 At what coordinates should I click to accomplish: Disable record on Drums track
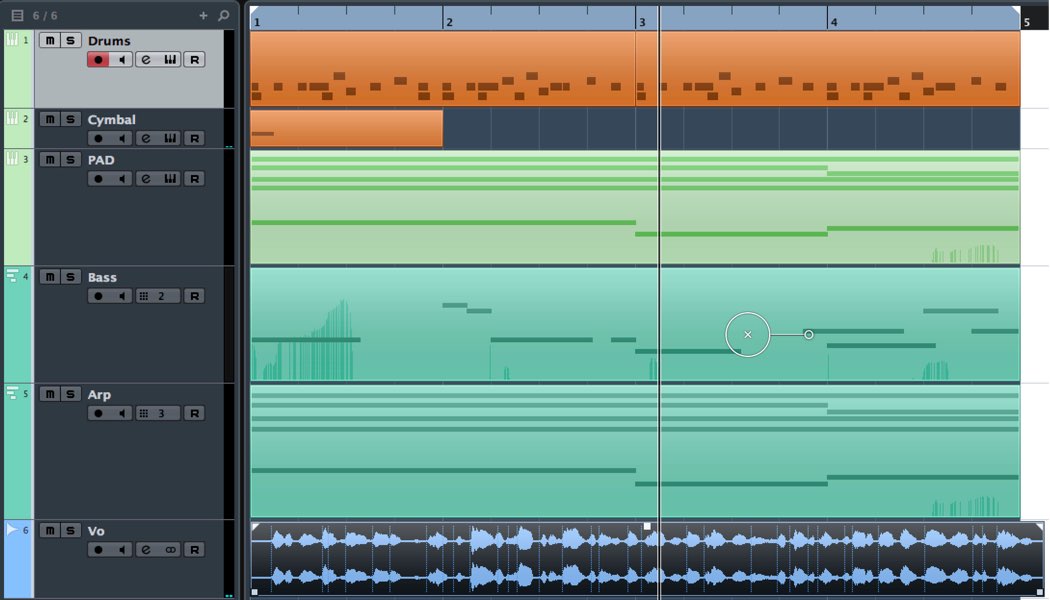[x=98, y=60]
